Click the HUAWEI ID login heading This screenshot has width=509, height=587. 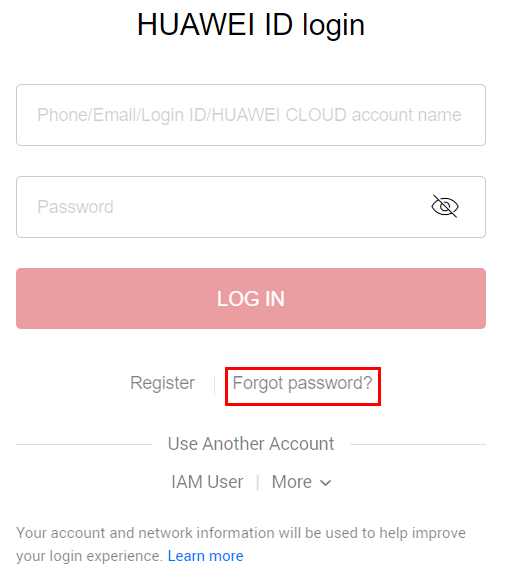pos(251,25)
